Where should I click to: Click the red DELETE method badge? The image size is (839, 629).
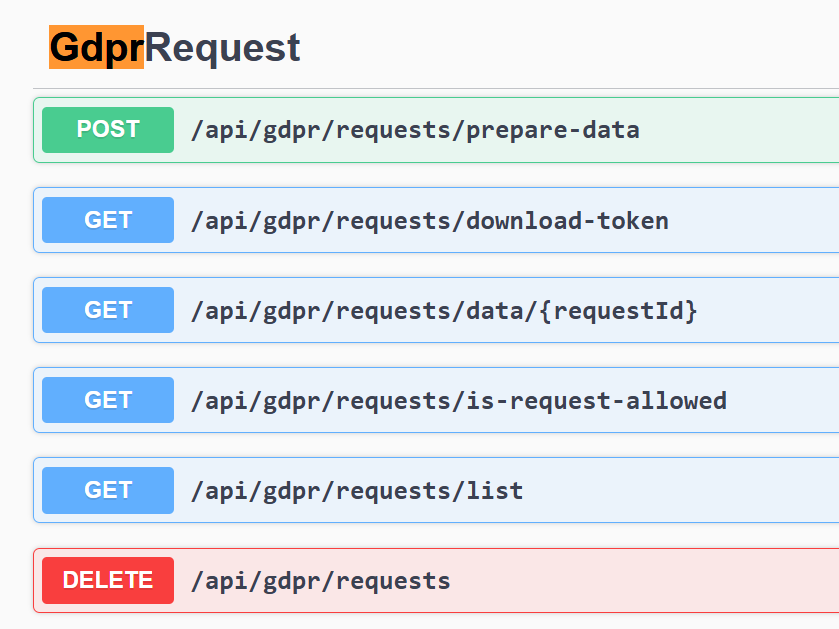coord(108,580)
